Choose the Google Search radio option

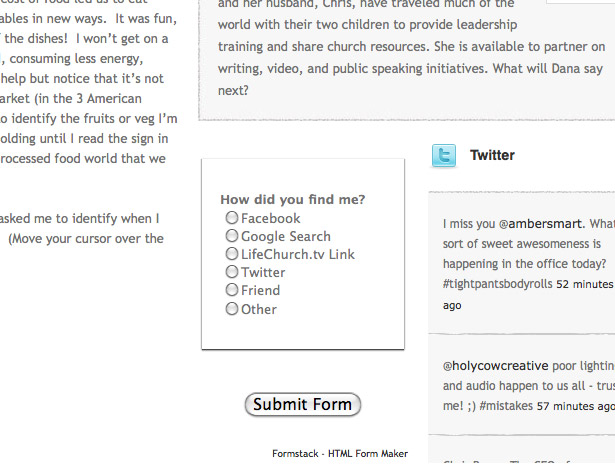point(232,236)
